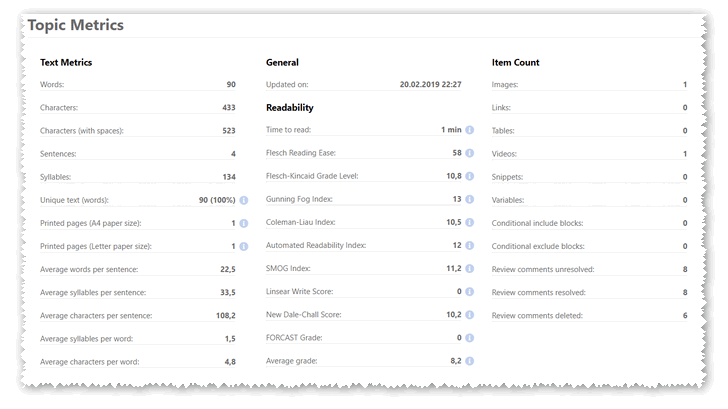Select the Characters value 433
This screenshot has width=728, height=409.
coord(229,108)
